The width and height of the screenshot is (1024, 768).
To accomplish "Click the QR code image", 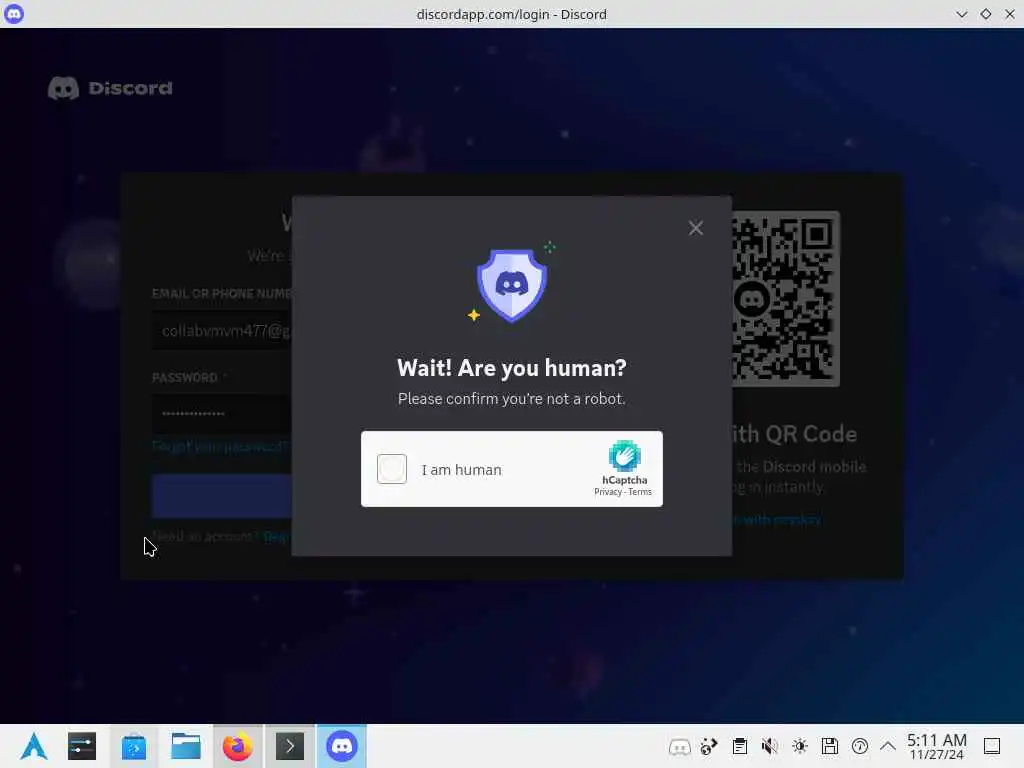I will tap(786, 298).
